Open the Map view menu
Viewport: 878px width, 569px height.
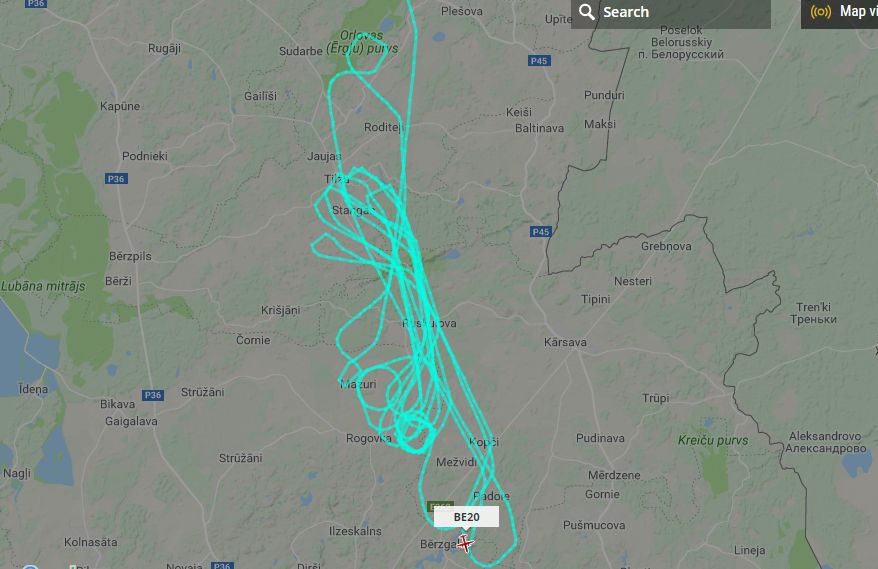pyautogui.click(x=839, y=12)
